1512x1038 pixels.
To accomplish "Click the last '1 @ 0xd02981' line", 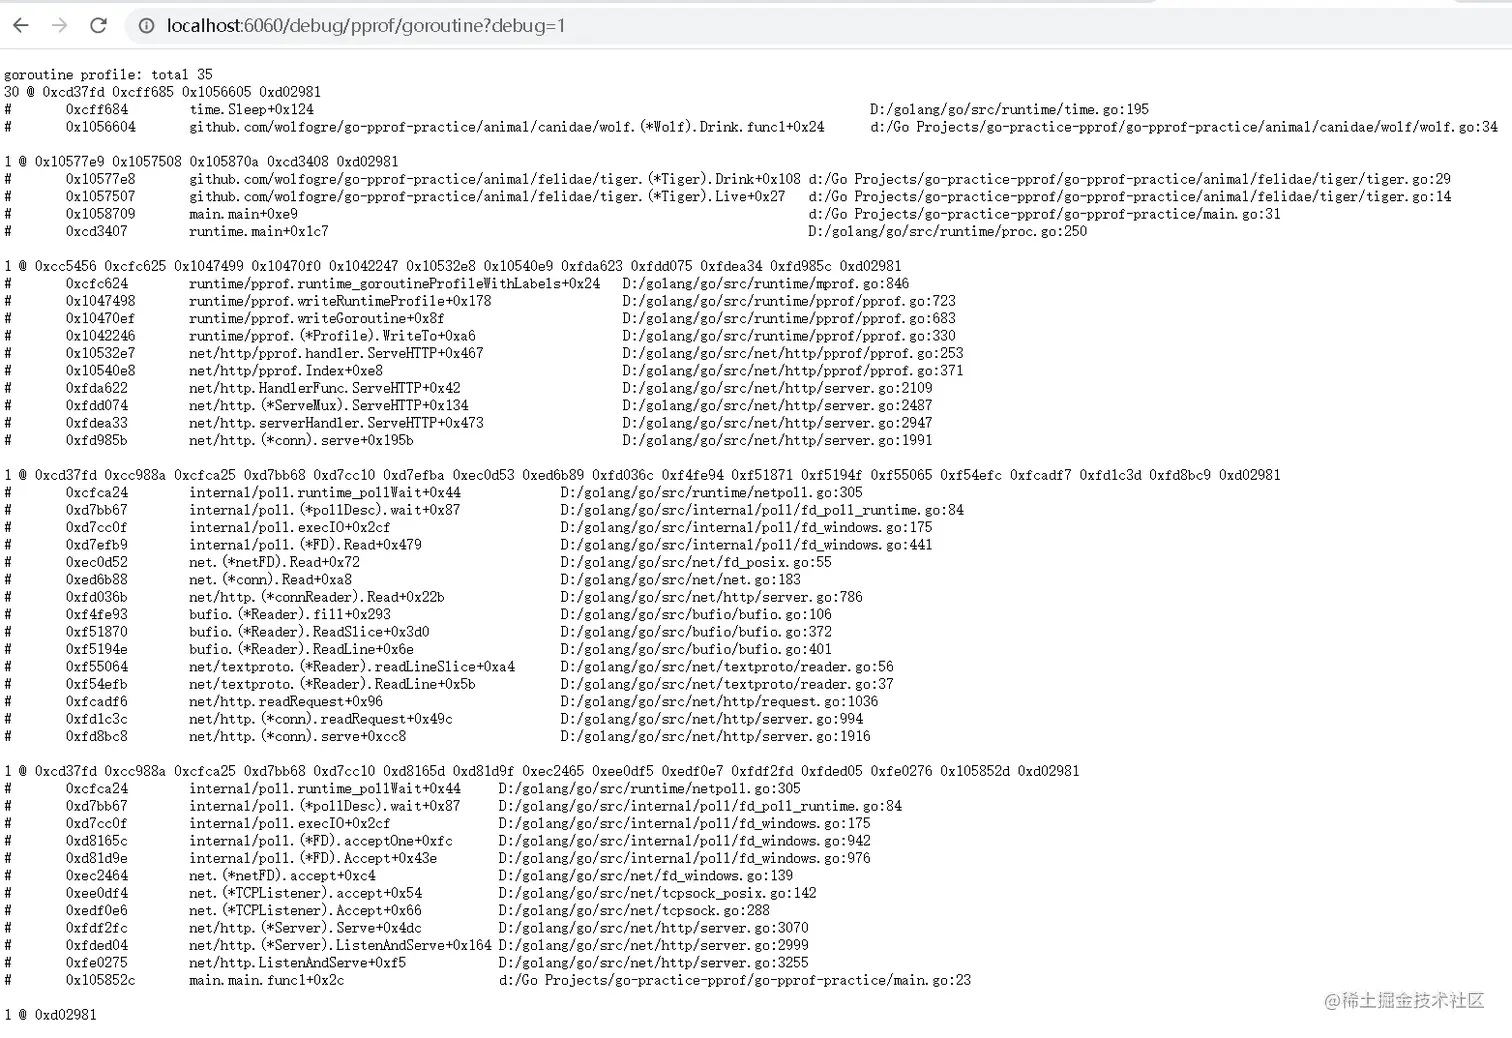I will pyautogui.click(x=50, y=1015).
